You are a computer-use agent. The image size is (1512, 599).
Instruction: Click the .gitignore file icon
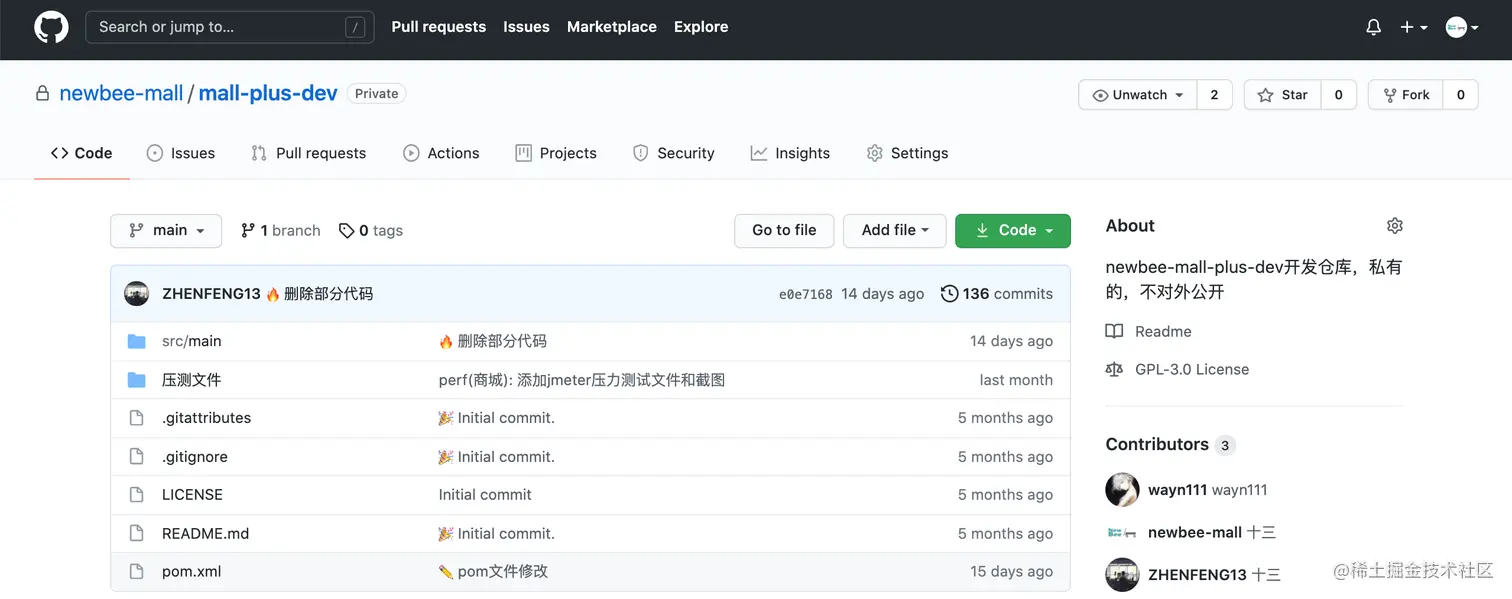point(137,457)
